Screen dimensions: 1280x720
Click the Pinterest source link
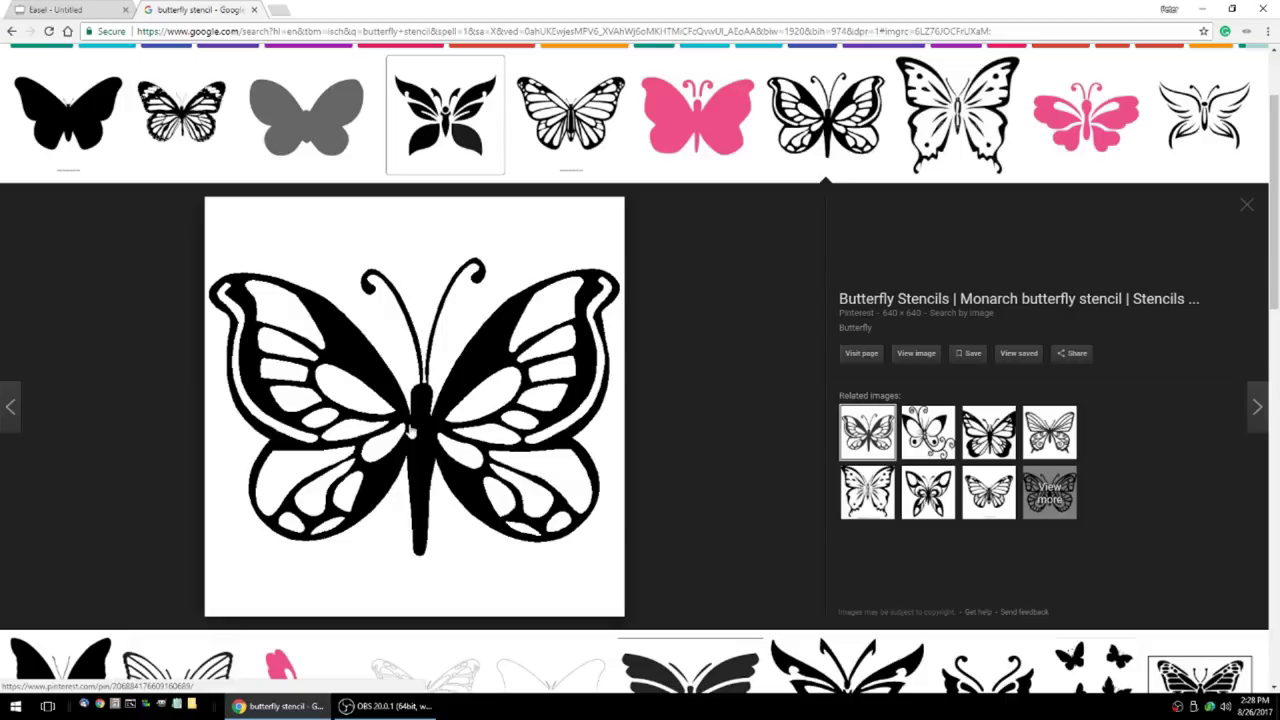(x=856, y=313)
